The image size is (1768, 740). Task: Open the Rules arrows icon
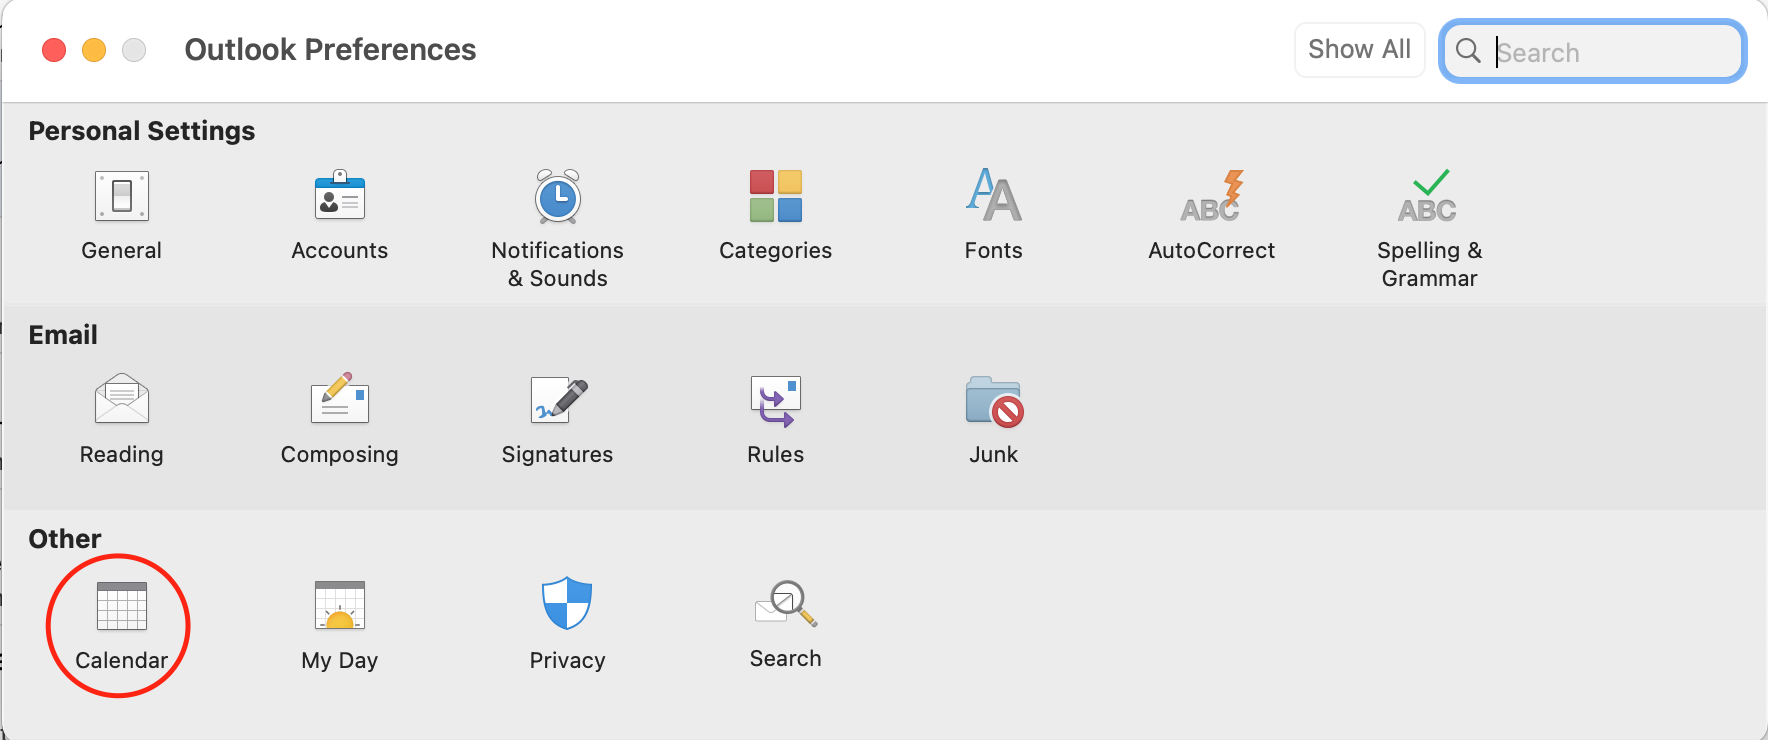pyautogui.click(x=776, y=401)
